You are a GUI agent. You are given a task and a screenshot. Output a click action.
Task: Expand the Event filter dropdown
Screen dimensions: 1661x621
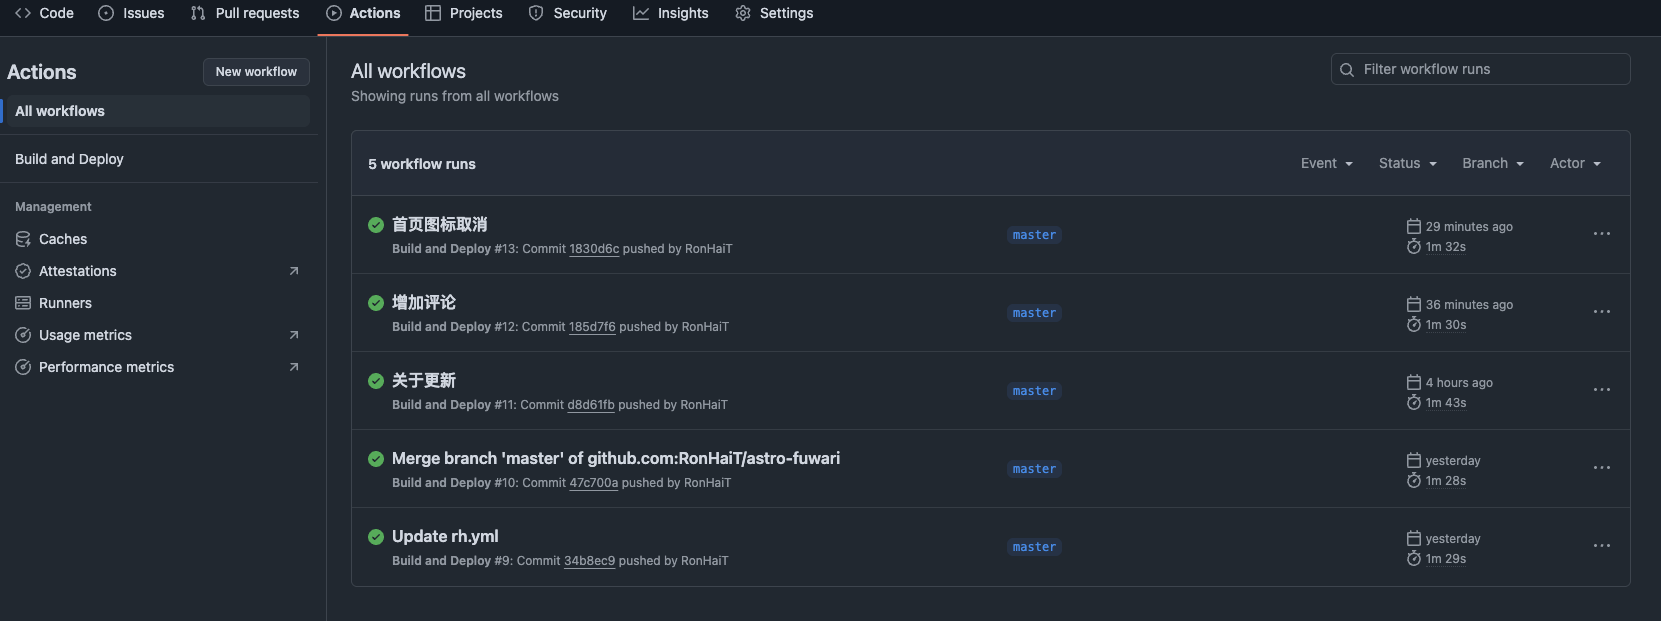coord(1327,163)
